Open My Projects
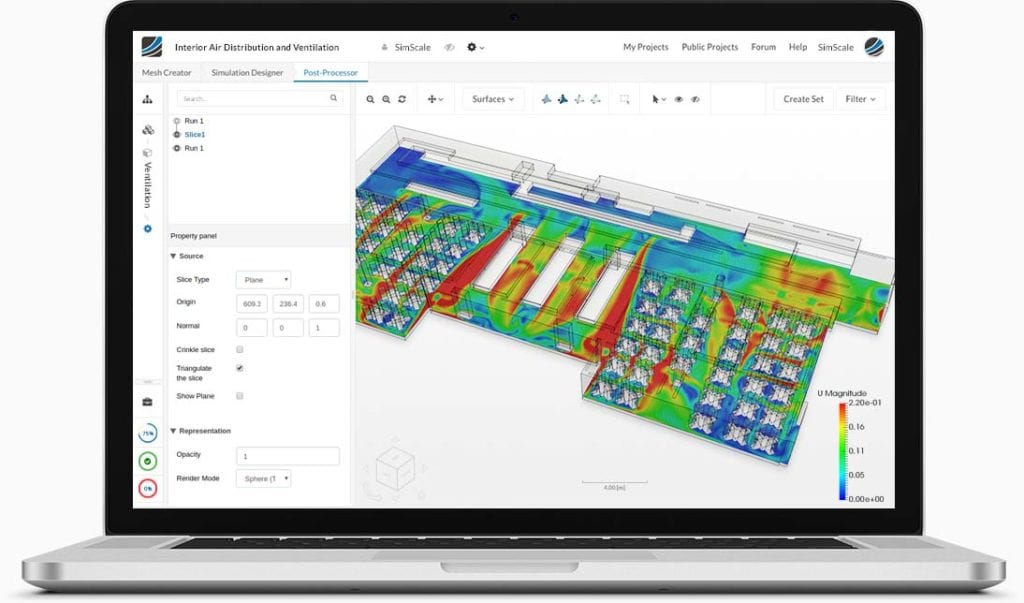 pos(645,47)
